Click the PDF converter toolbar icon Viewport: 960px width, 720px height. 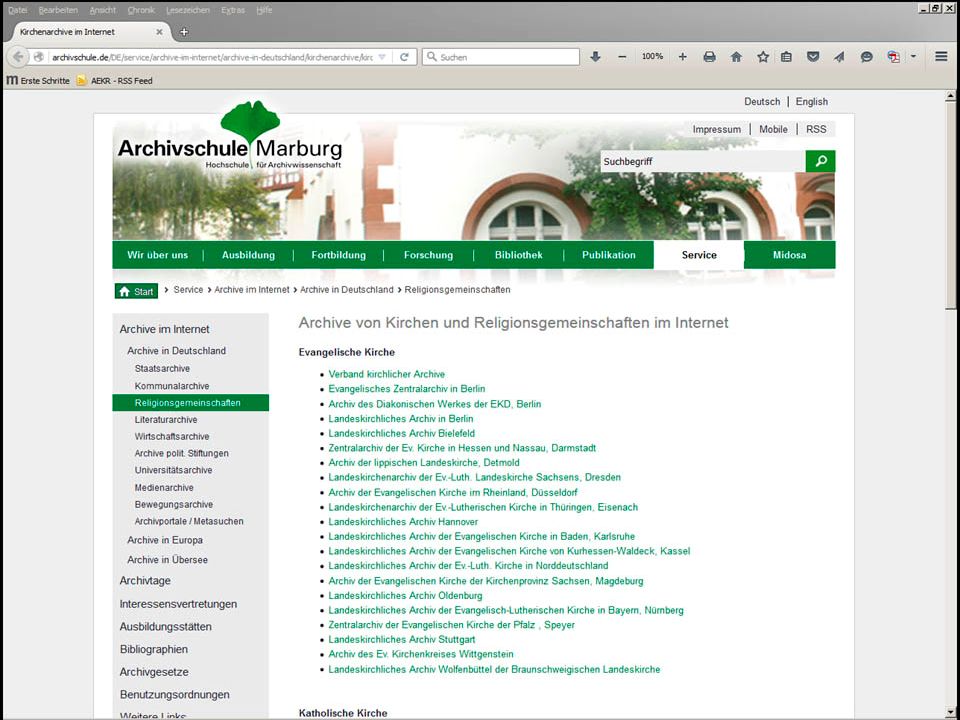(894, 57)
